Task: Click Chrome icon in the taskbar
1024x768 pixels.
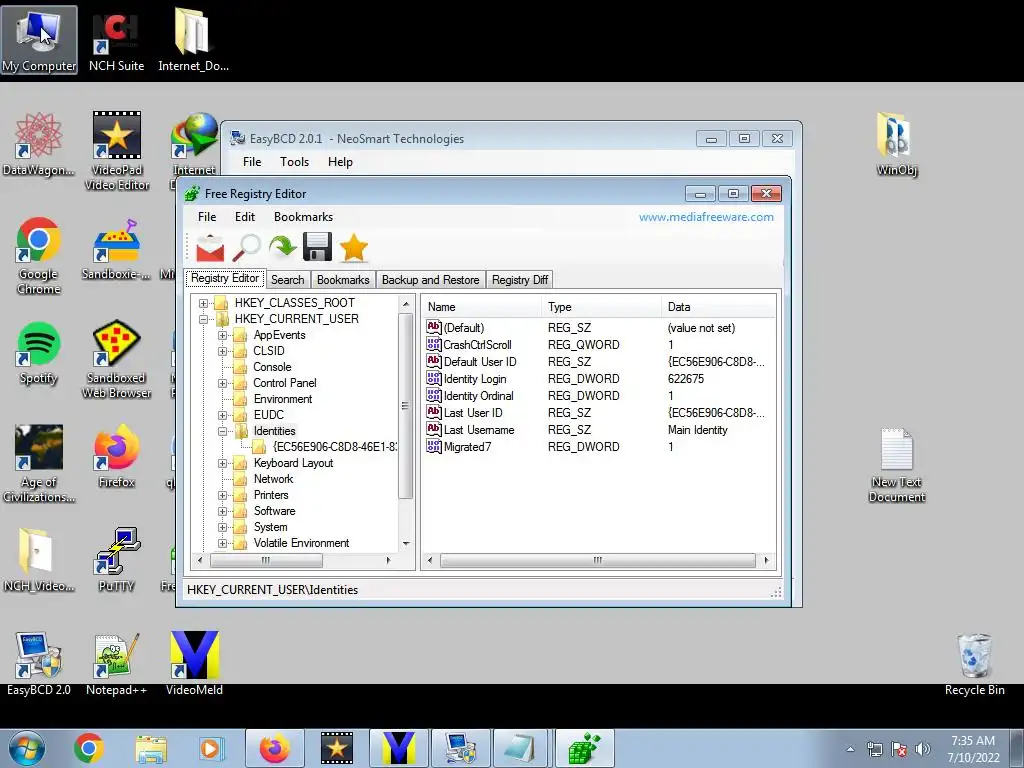Action: pyautogui.click(x=89, y=748)
